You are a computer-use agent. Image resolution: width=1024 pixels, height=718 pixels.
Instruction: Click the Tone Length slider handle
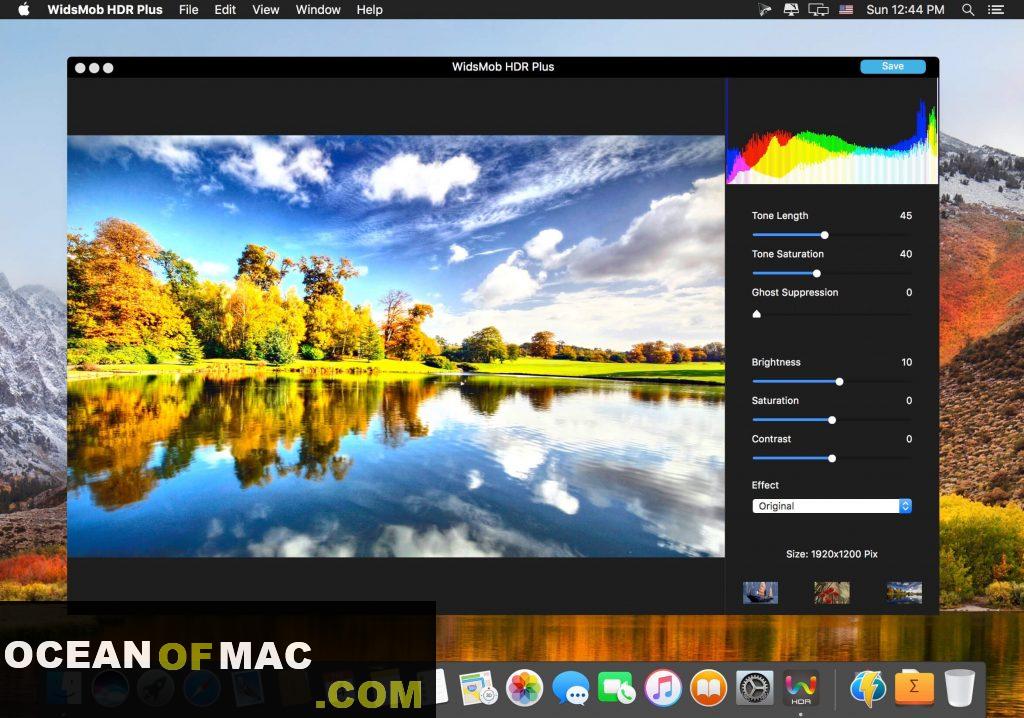point(825,235)
